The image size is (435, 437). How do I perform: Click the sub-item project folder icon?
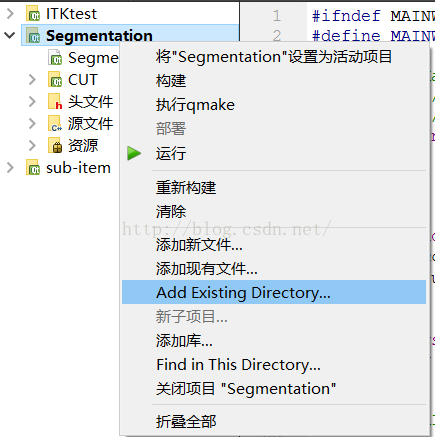click(33, 167)
